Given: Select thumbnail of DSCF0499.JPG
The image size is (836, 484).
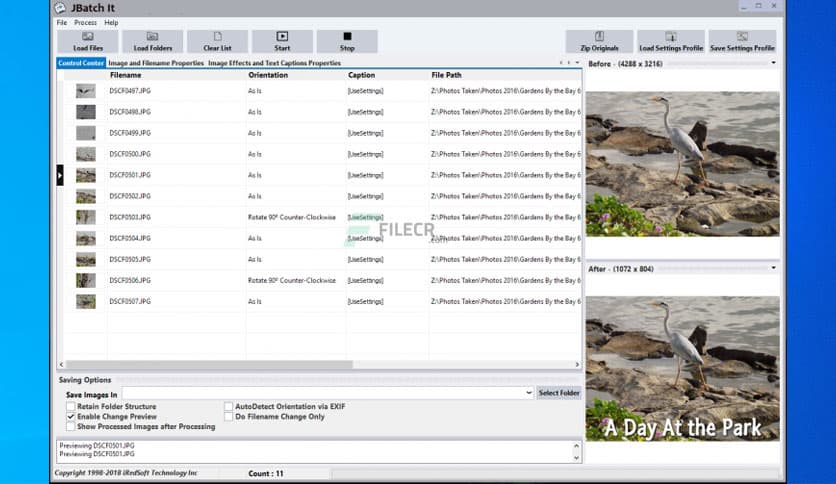Looking at the screenshot, I should 86,133.
